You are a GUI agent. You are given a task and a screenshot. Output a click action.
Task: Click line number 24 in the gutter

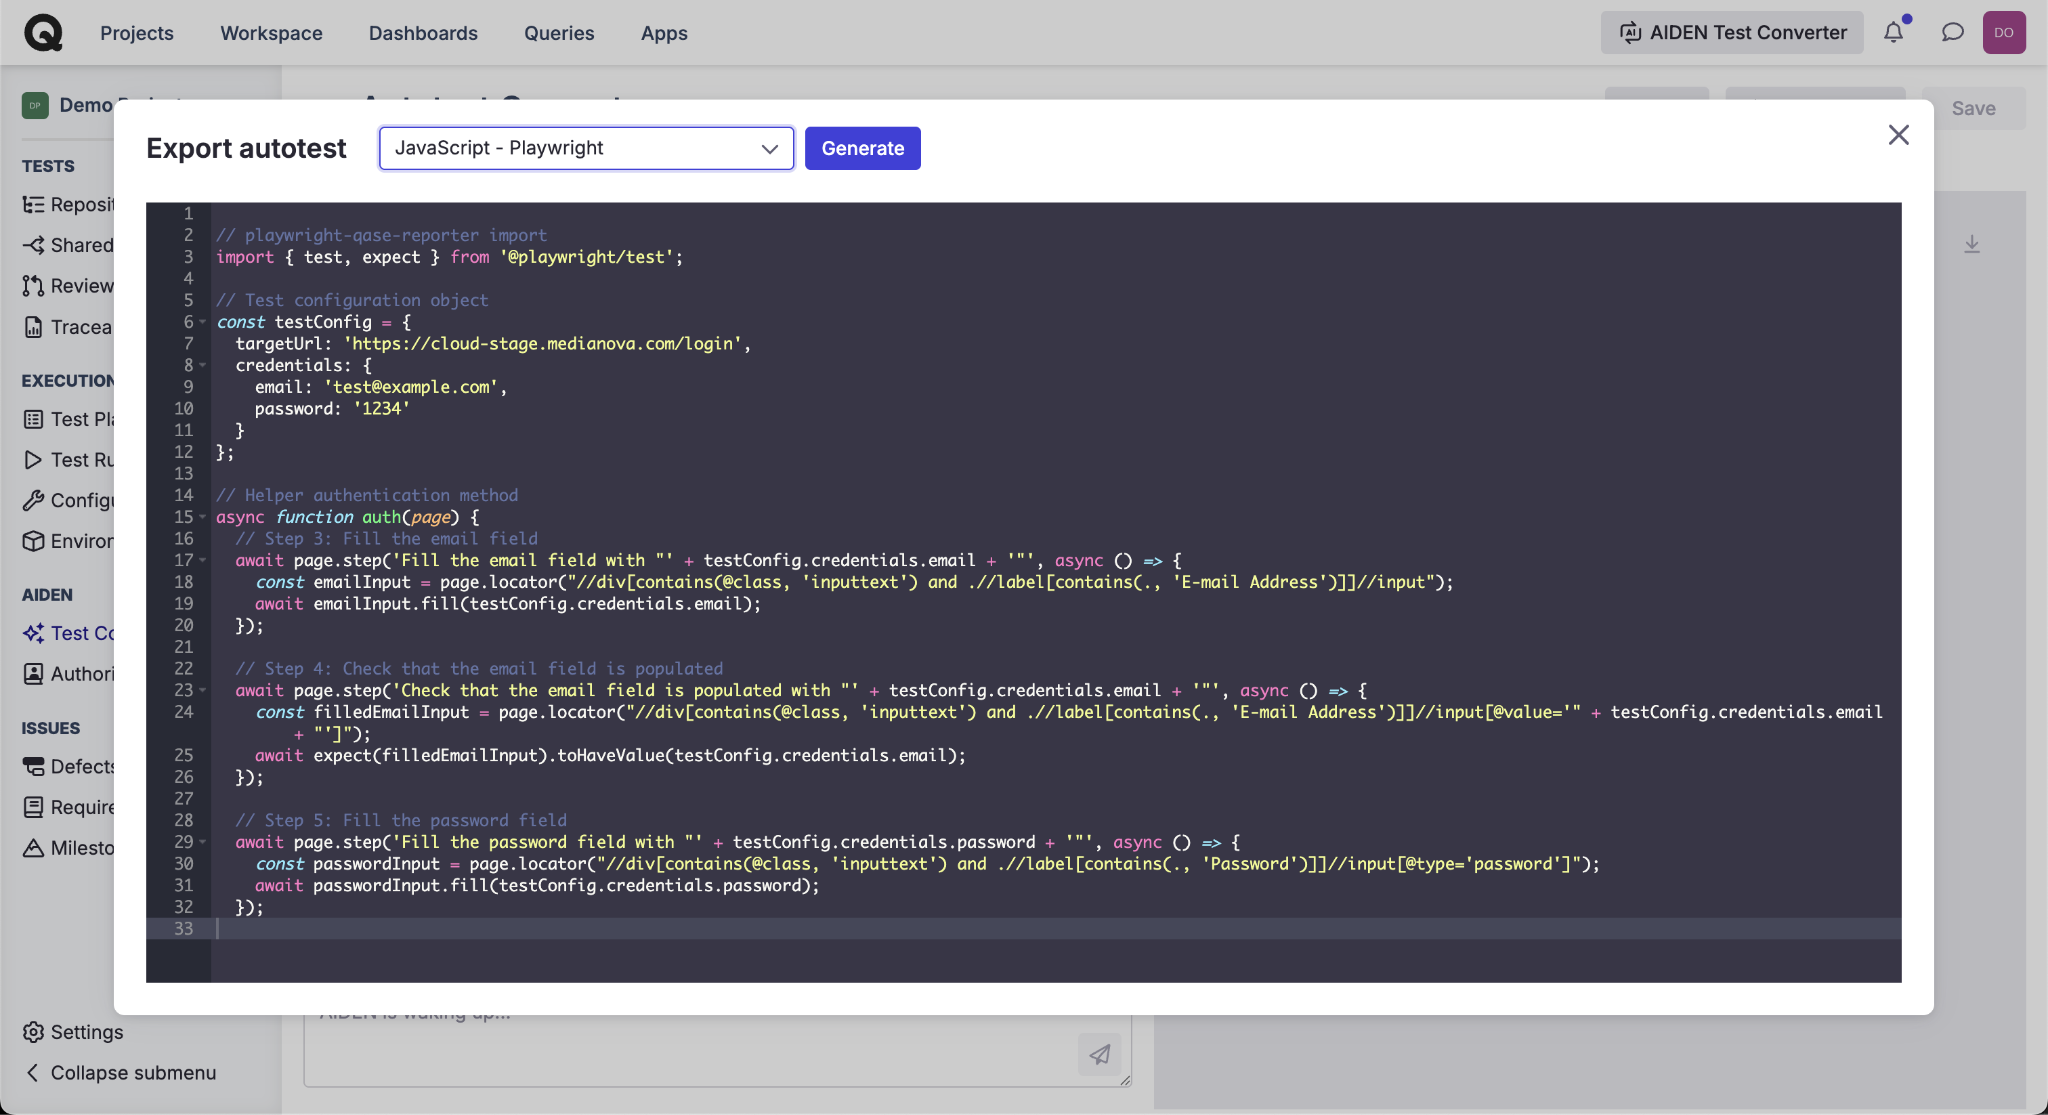184,712
